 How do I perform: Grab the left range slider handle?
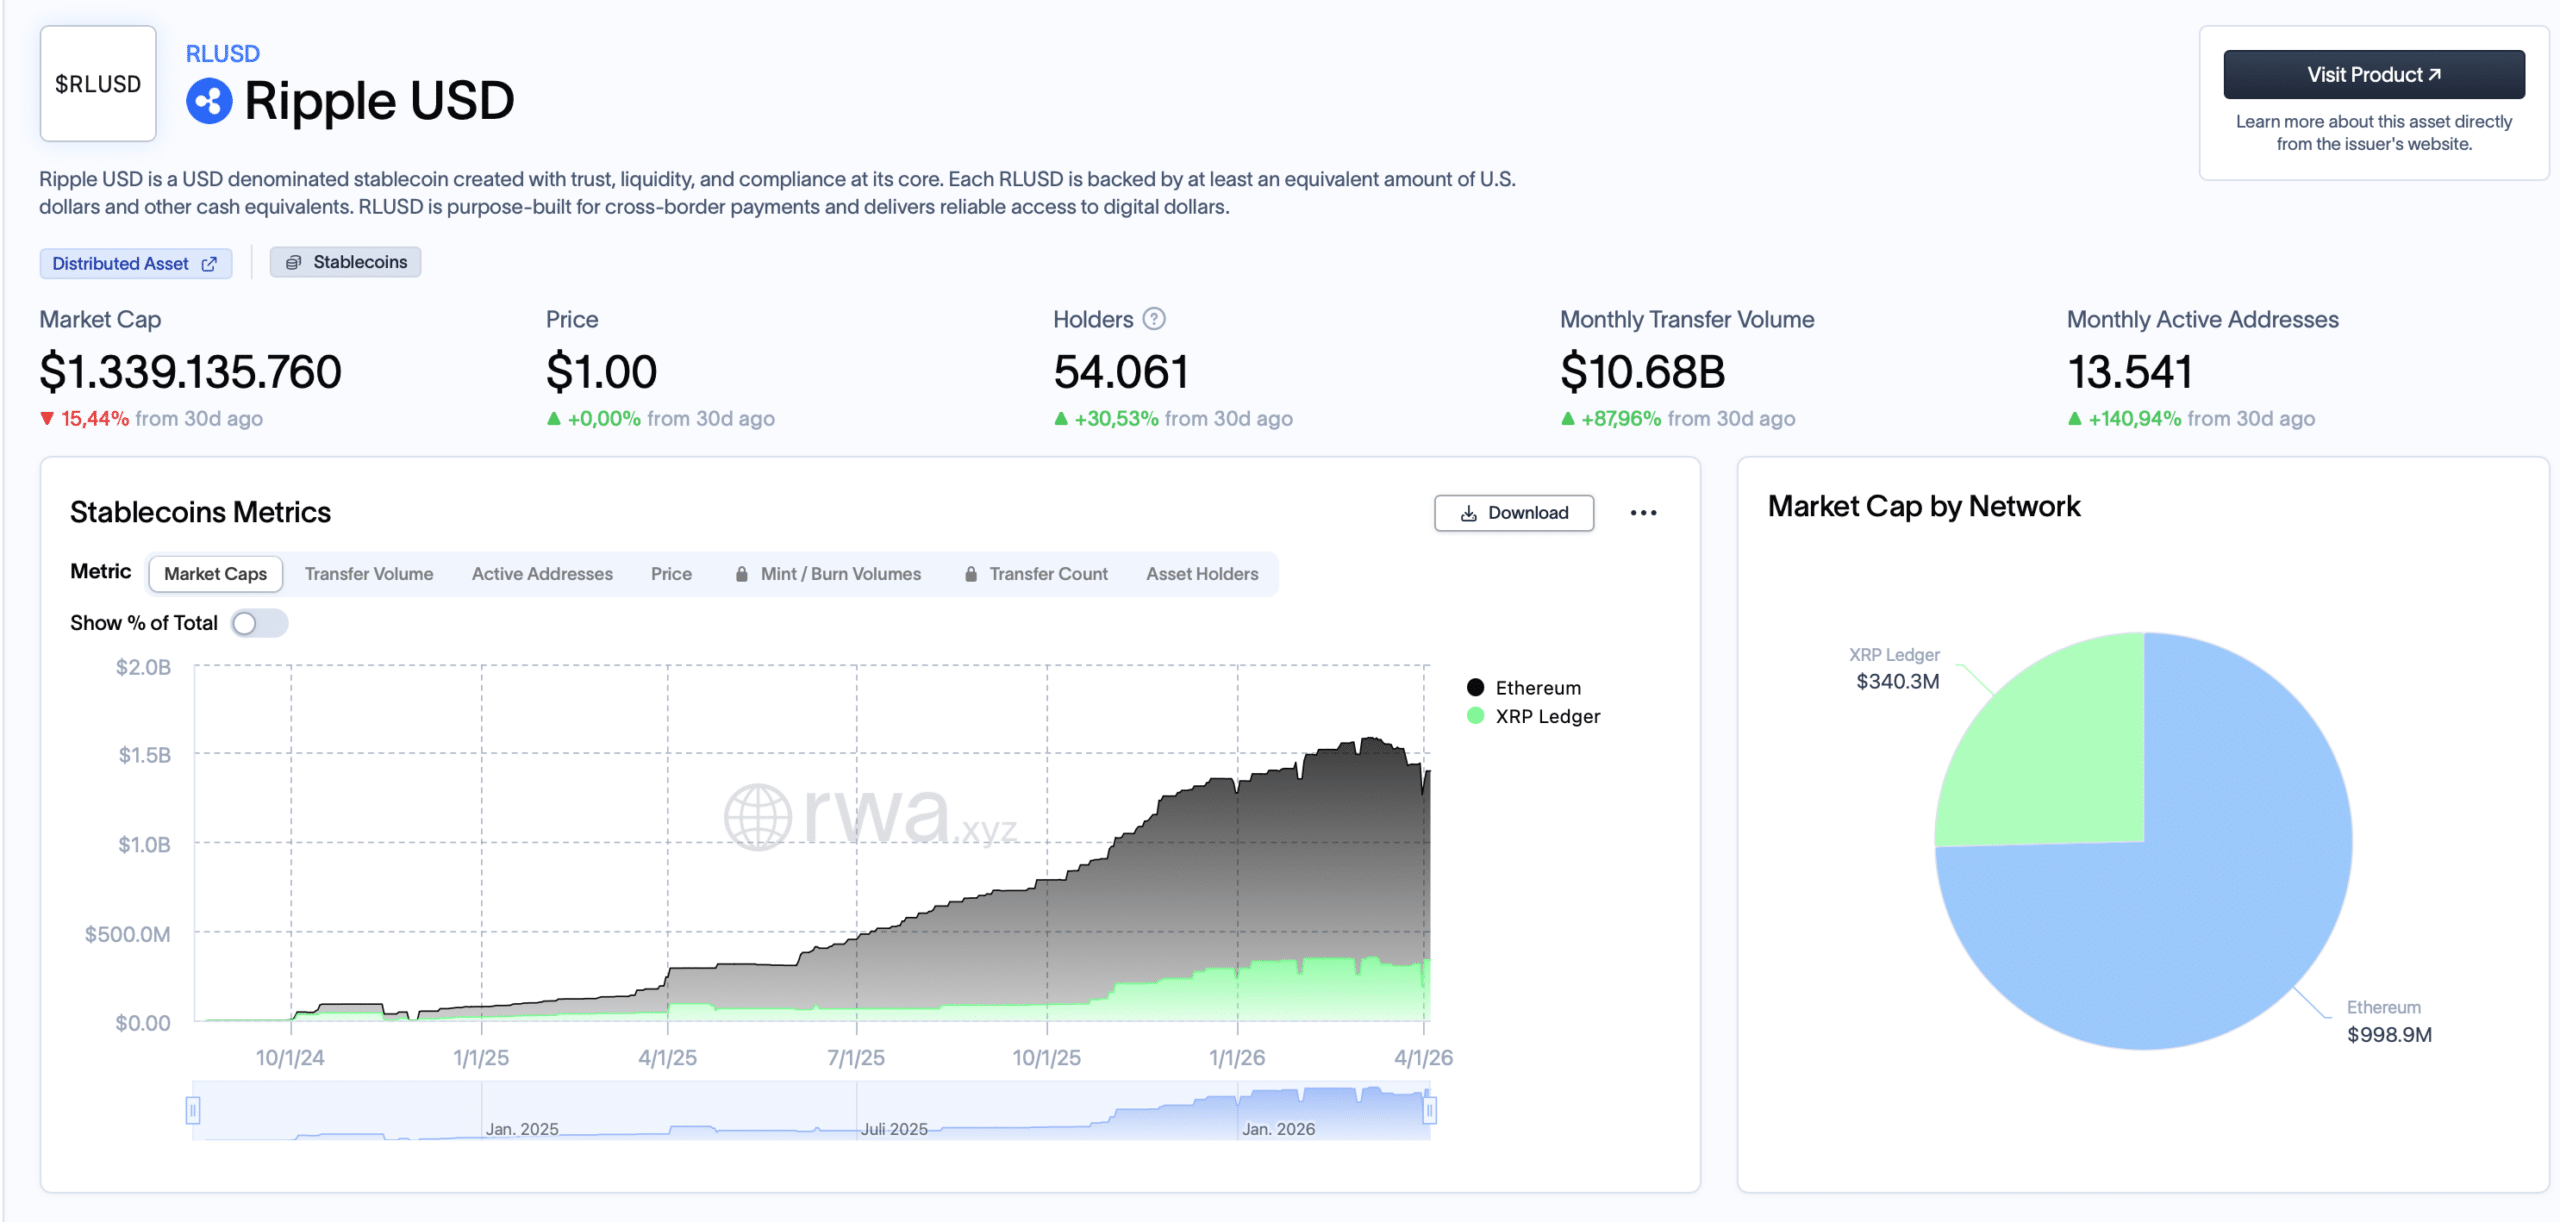193,1110
